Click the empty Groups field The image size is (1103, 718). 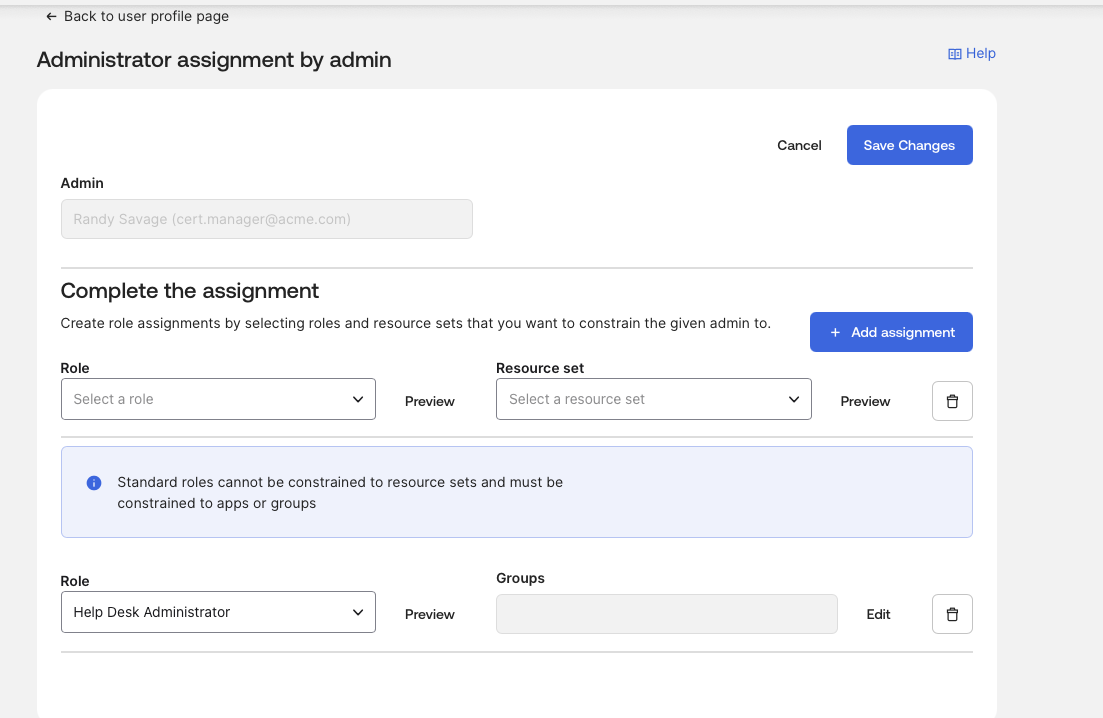[667, 614]
